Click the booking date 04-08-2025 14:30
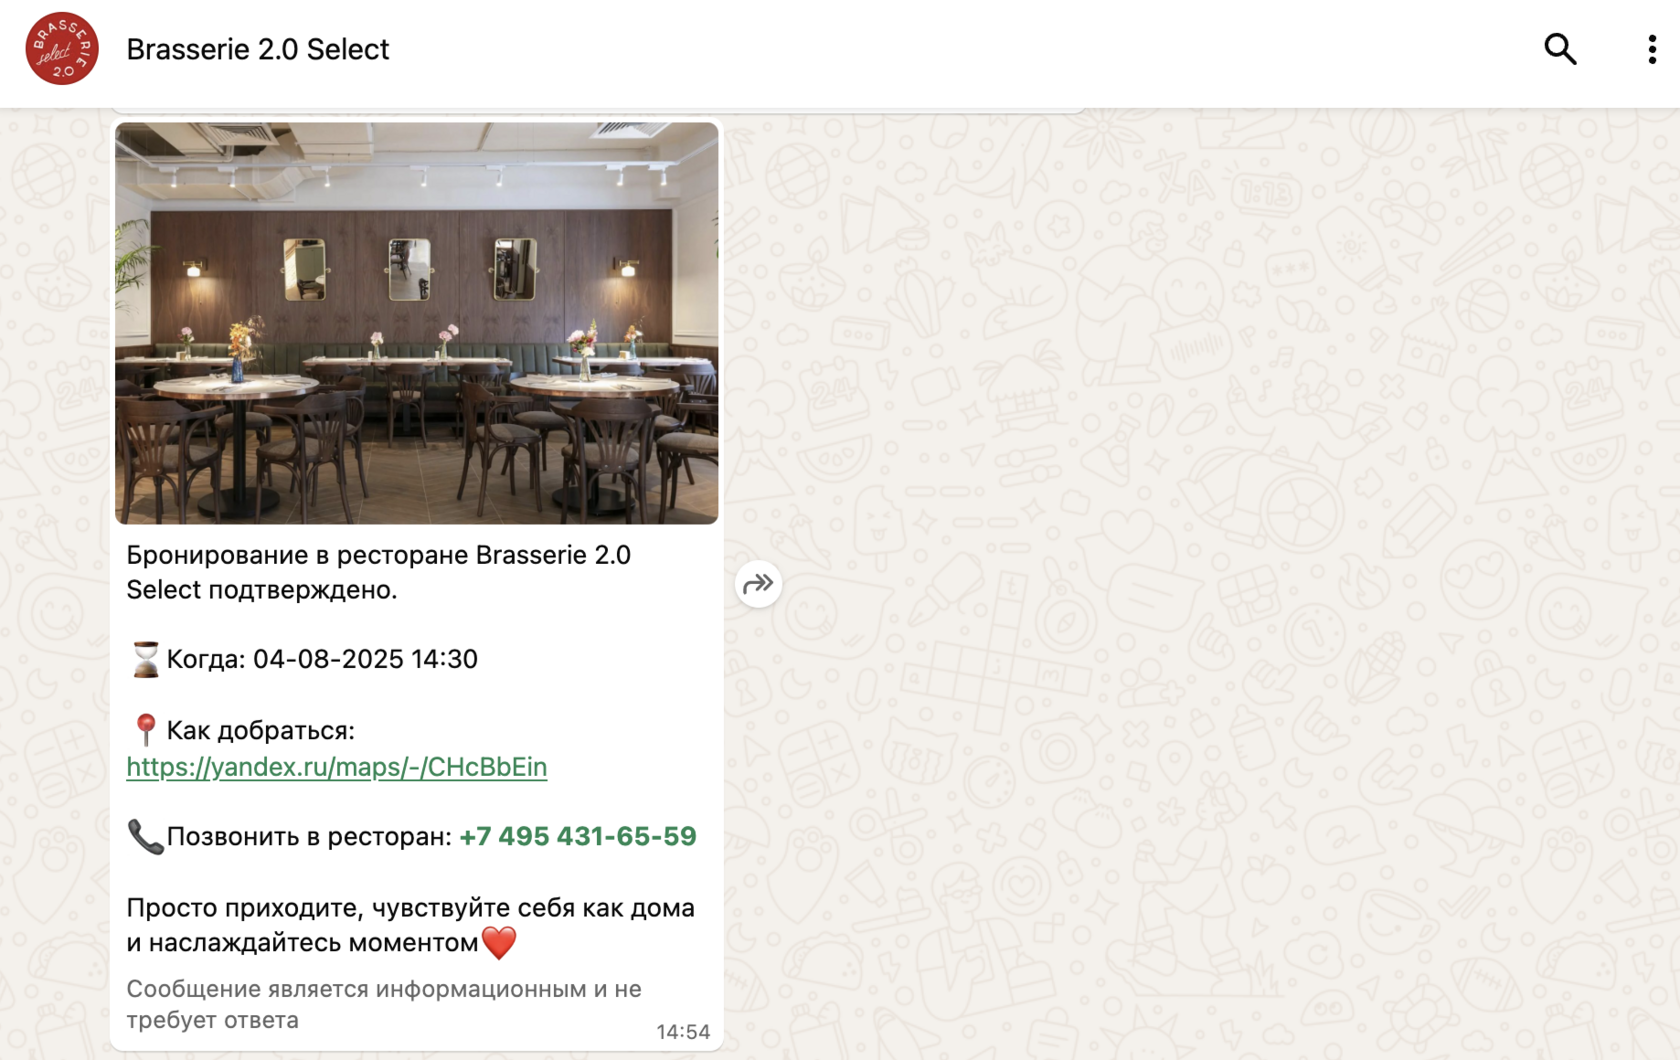Viewport: 1680px width, 1060px height. [365, 659]
